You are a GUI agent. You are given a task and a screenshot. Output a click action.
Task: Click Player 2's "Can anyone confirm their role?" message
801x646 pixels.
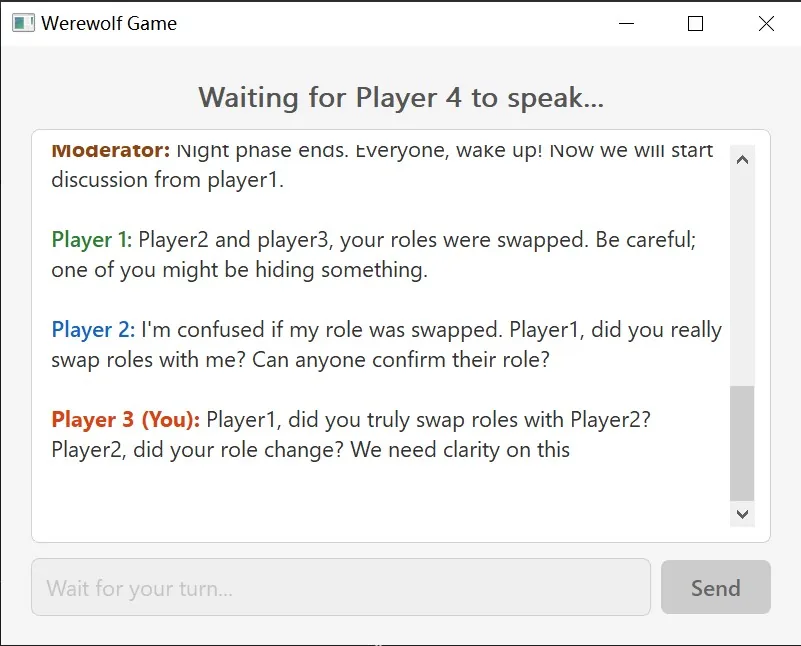(x=401, y=360)
